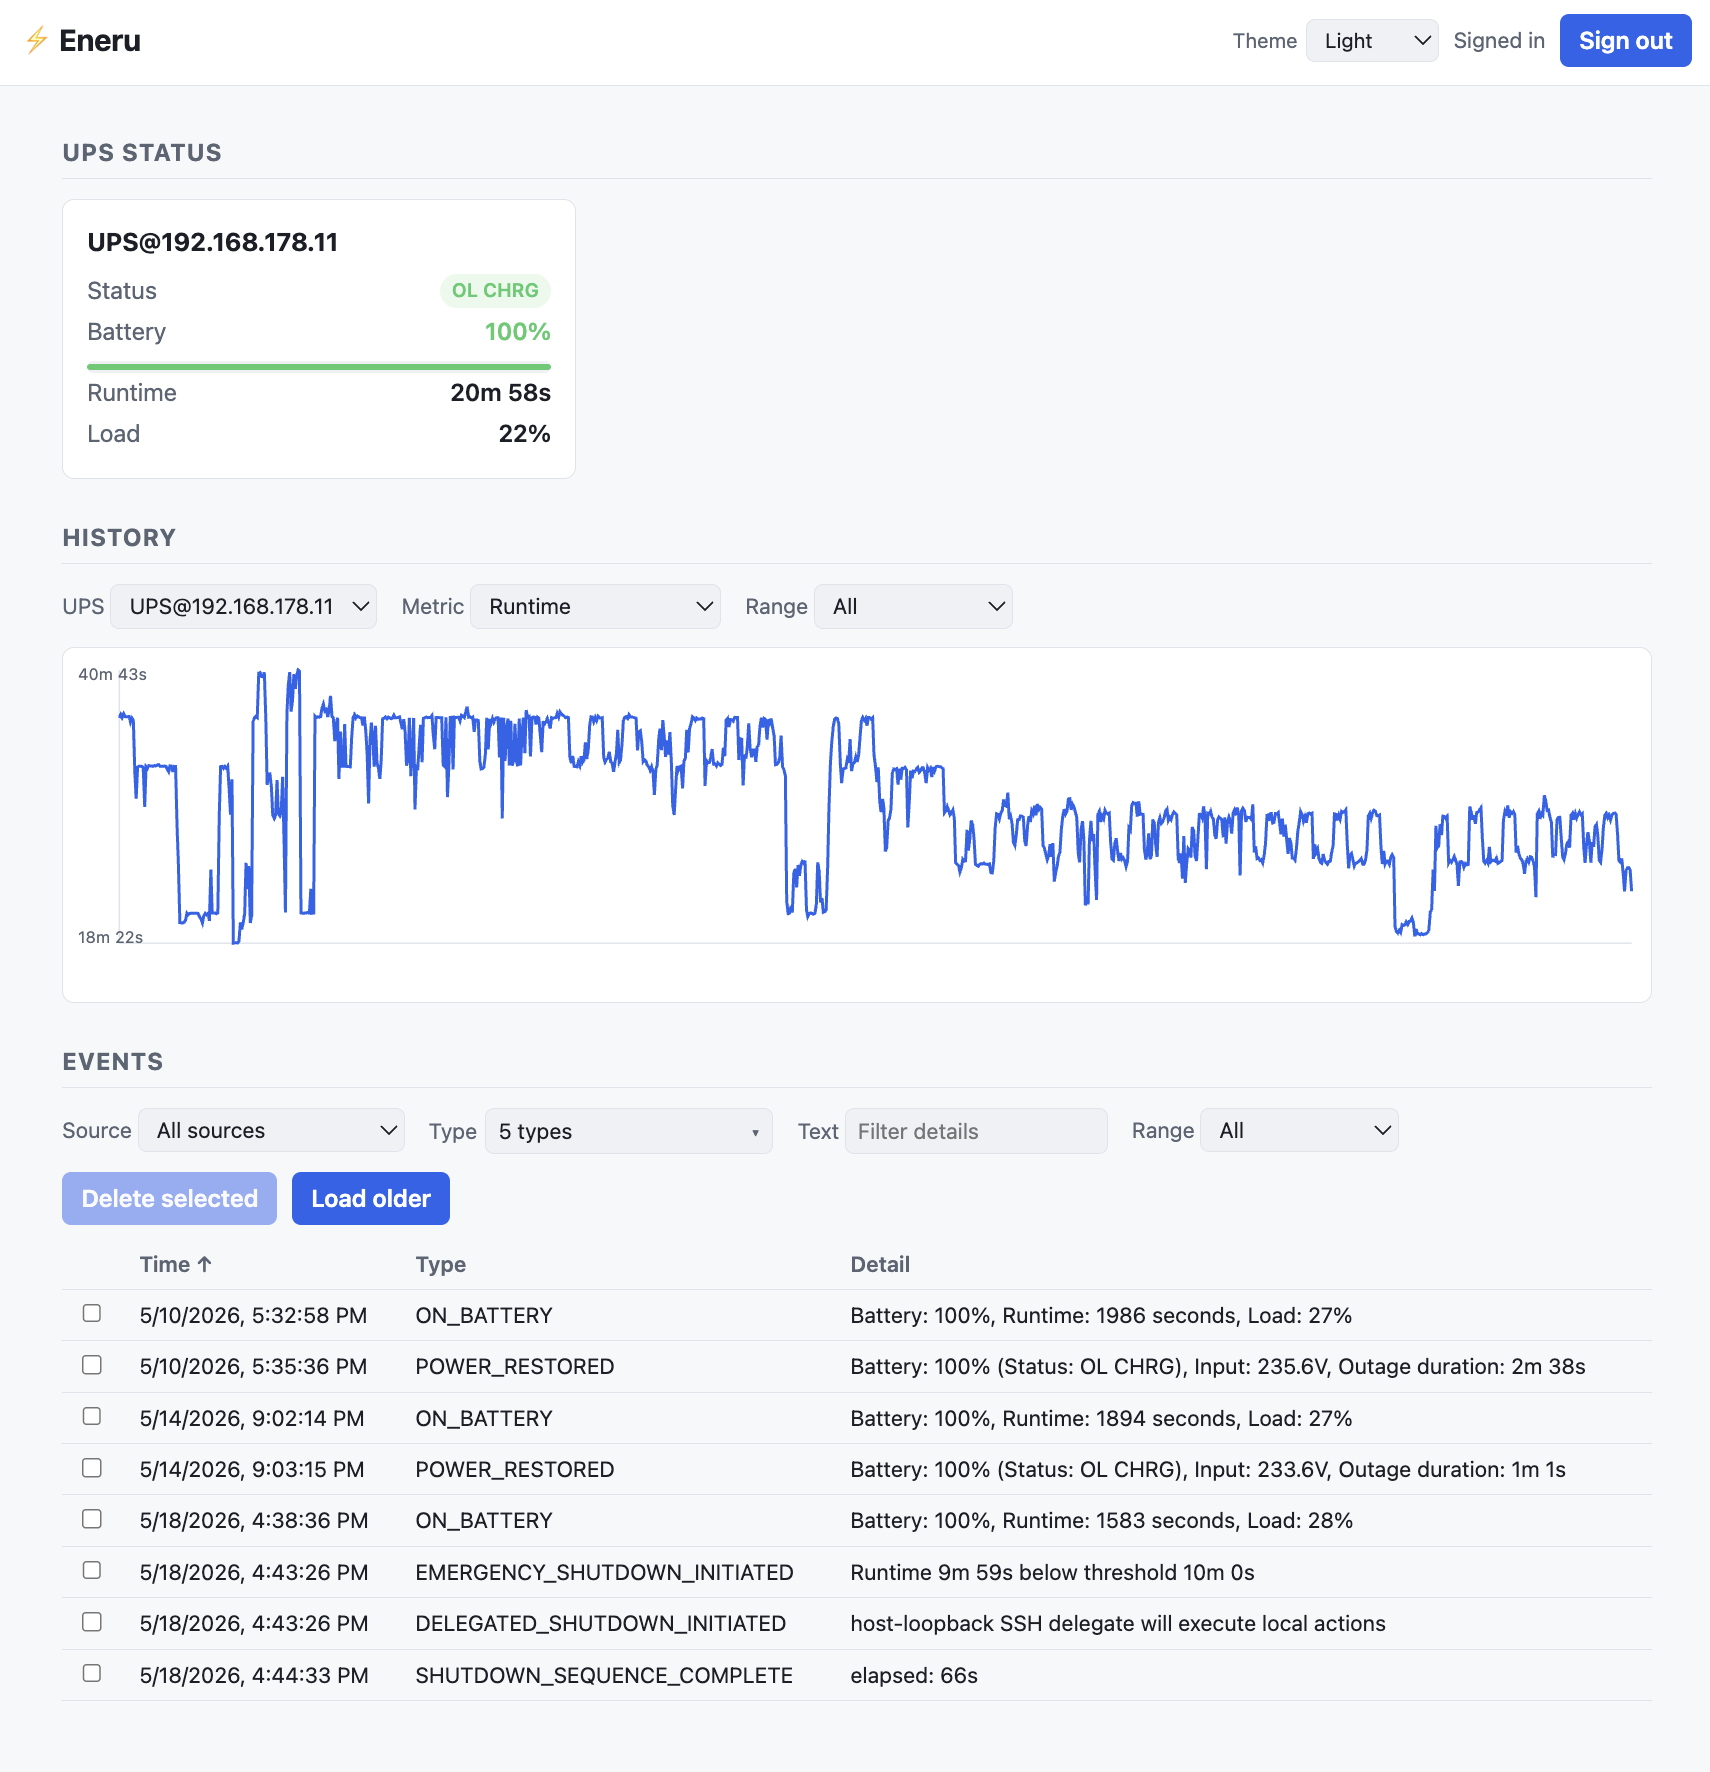Open the Theme dropdown showing Light
The height and width of the screenshot is (1772, 1710).
click(1372, 41)
